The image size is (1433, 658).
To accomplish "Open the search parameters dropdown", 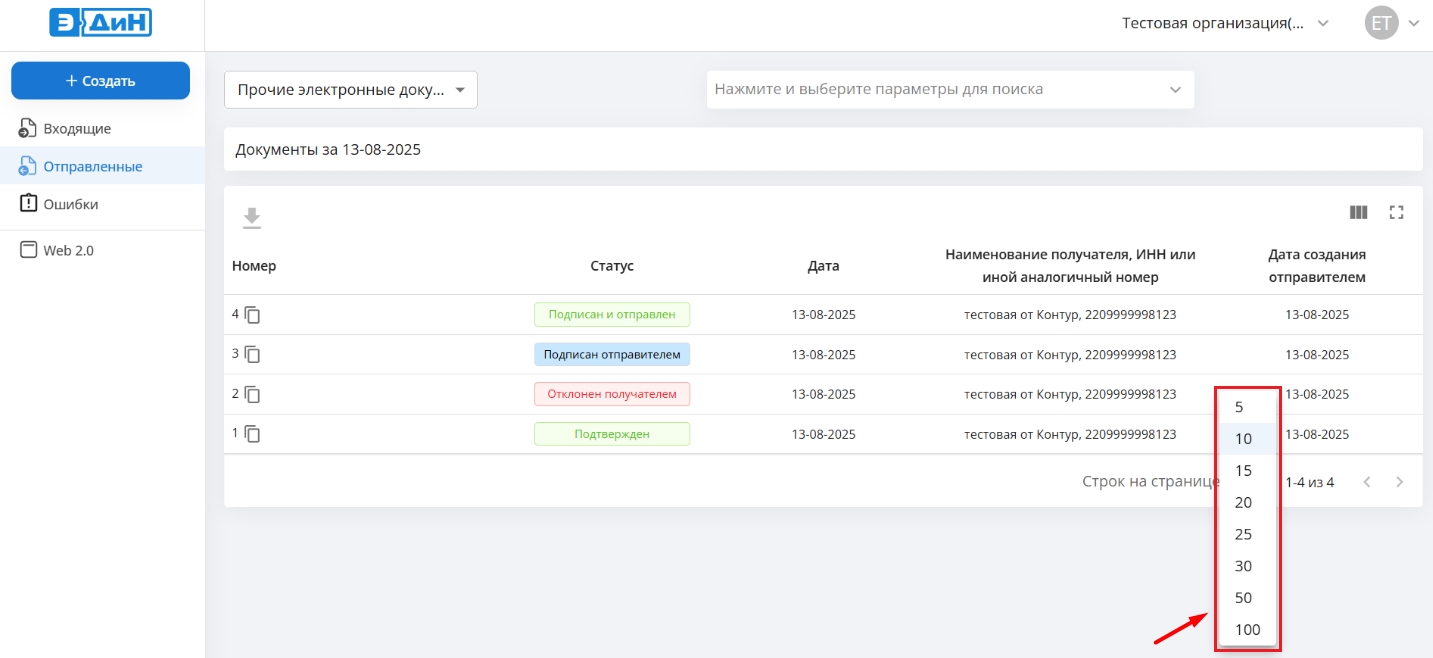I will point(950,90).
